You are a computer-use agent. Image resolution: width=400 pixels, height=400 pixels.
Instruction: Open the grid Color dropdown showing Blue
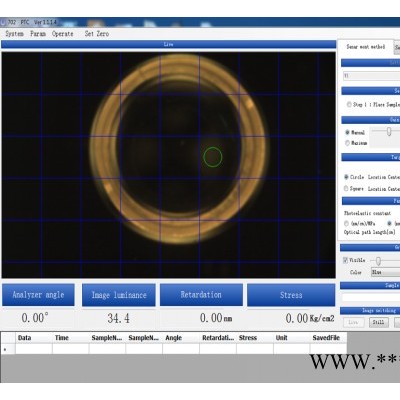click(x=386, y=272)
